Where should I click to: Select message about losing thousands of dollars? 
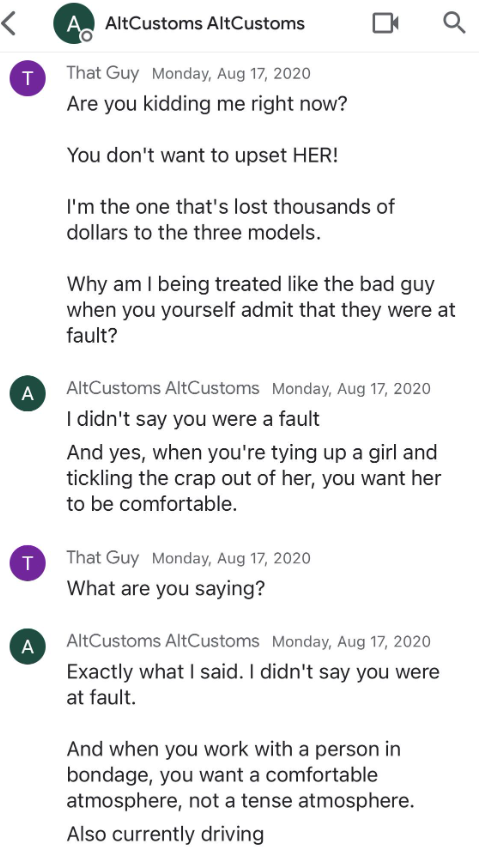tap(231, 219)
